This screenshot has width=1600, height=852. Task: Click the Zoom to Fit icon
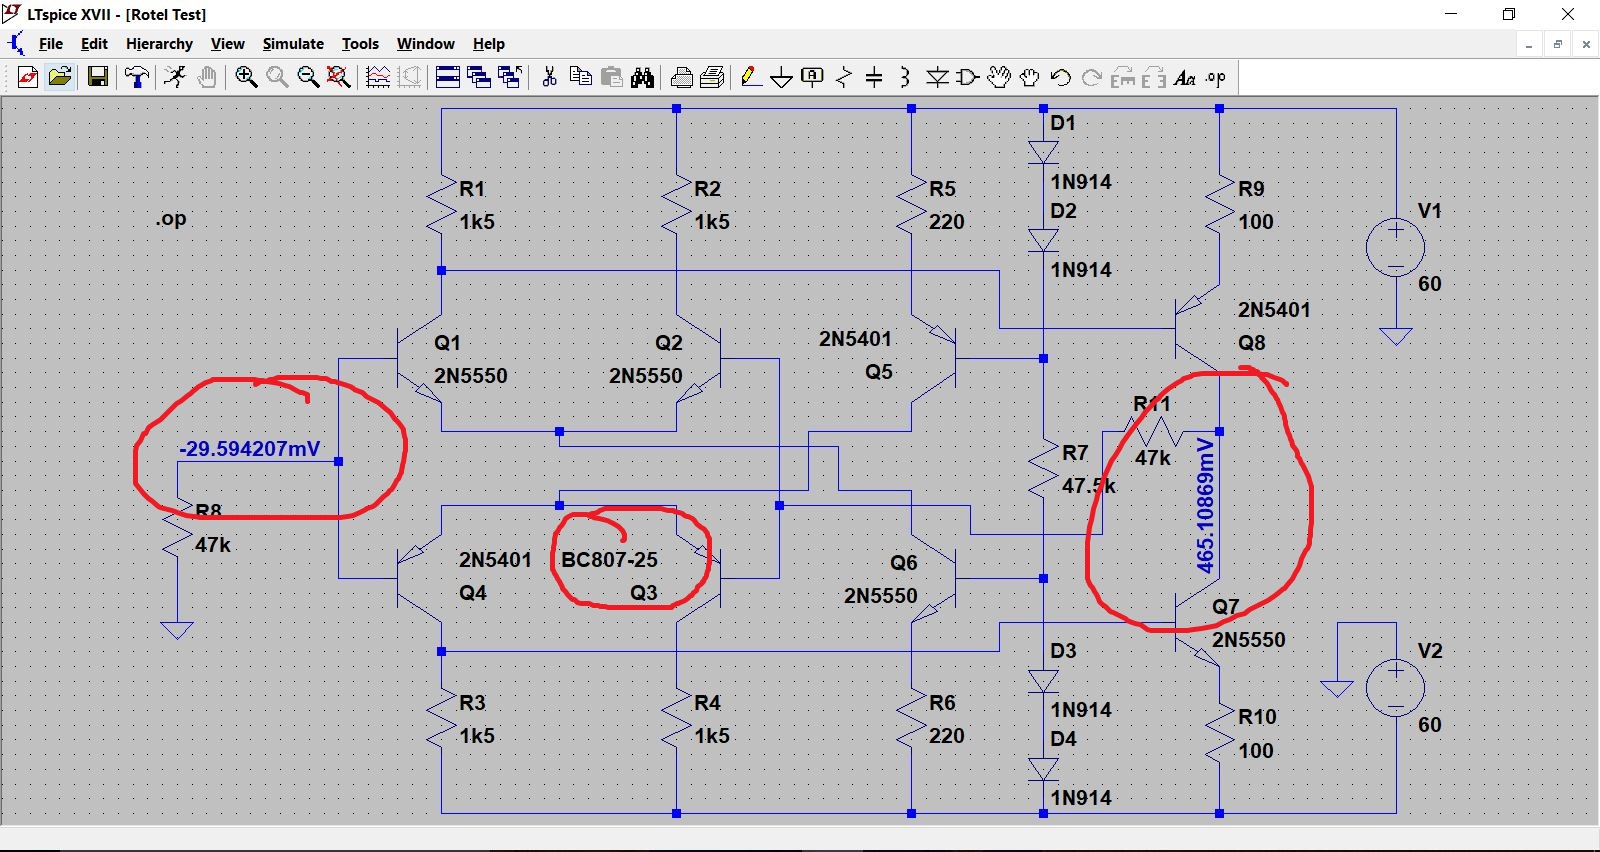(339, 77)
